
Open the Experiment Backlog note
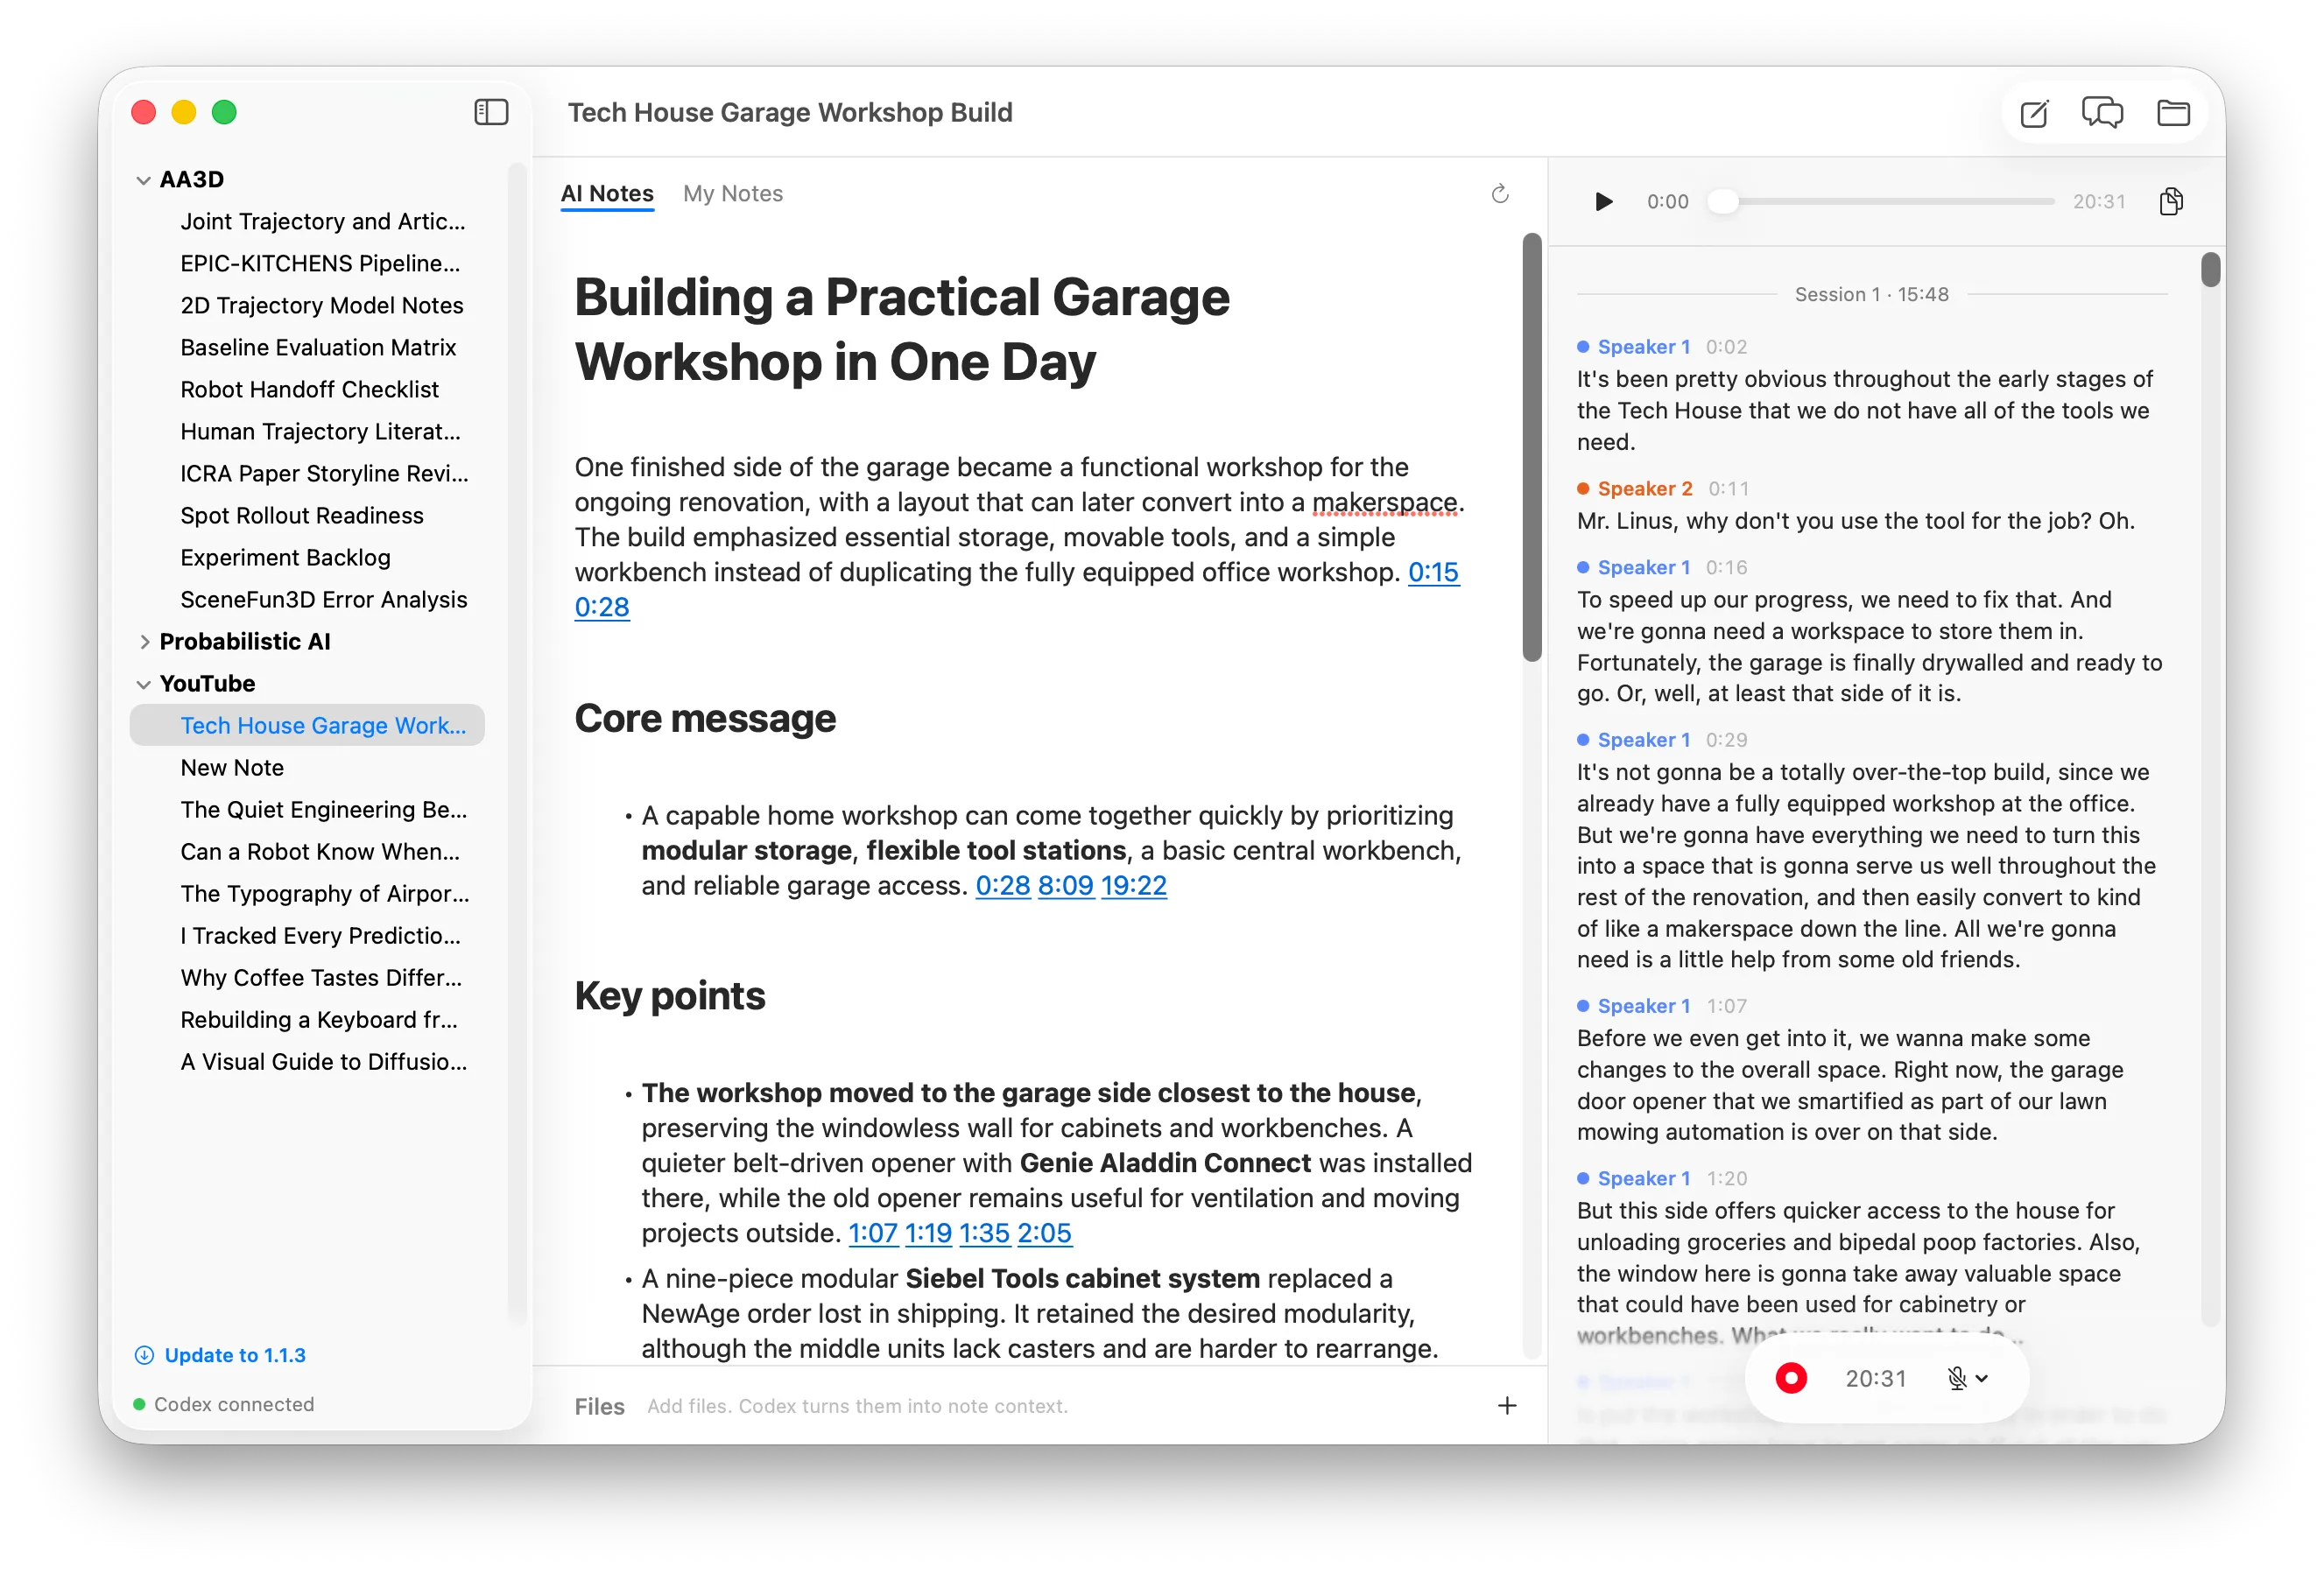pyautogui.click(x=285, y=558)
